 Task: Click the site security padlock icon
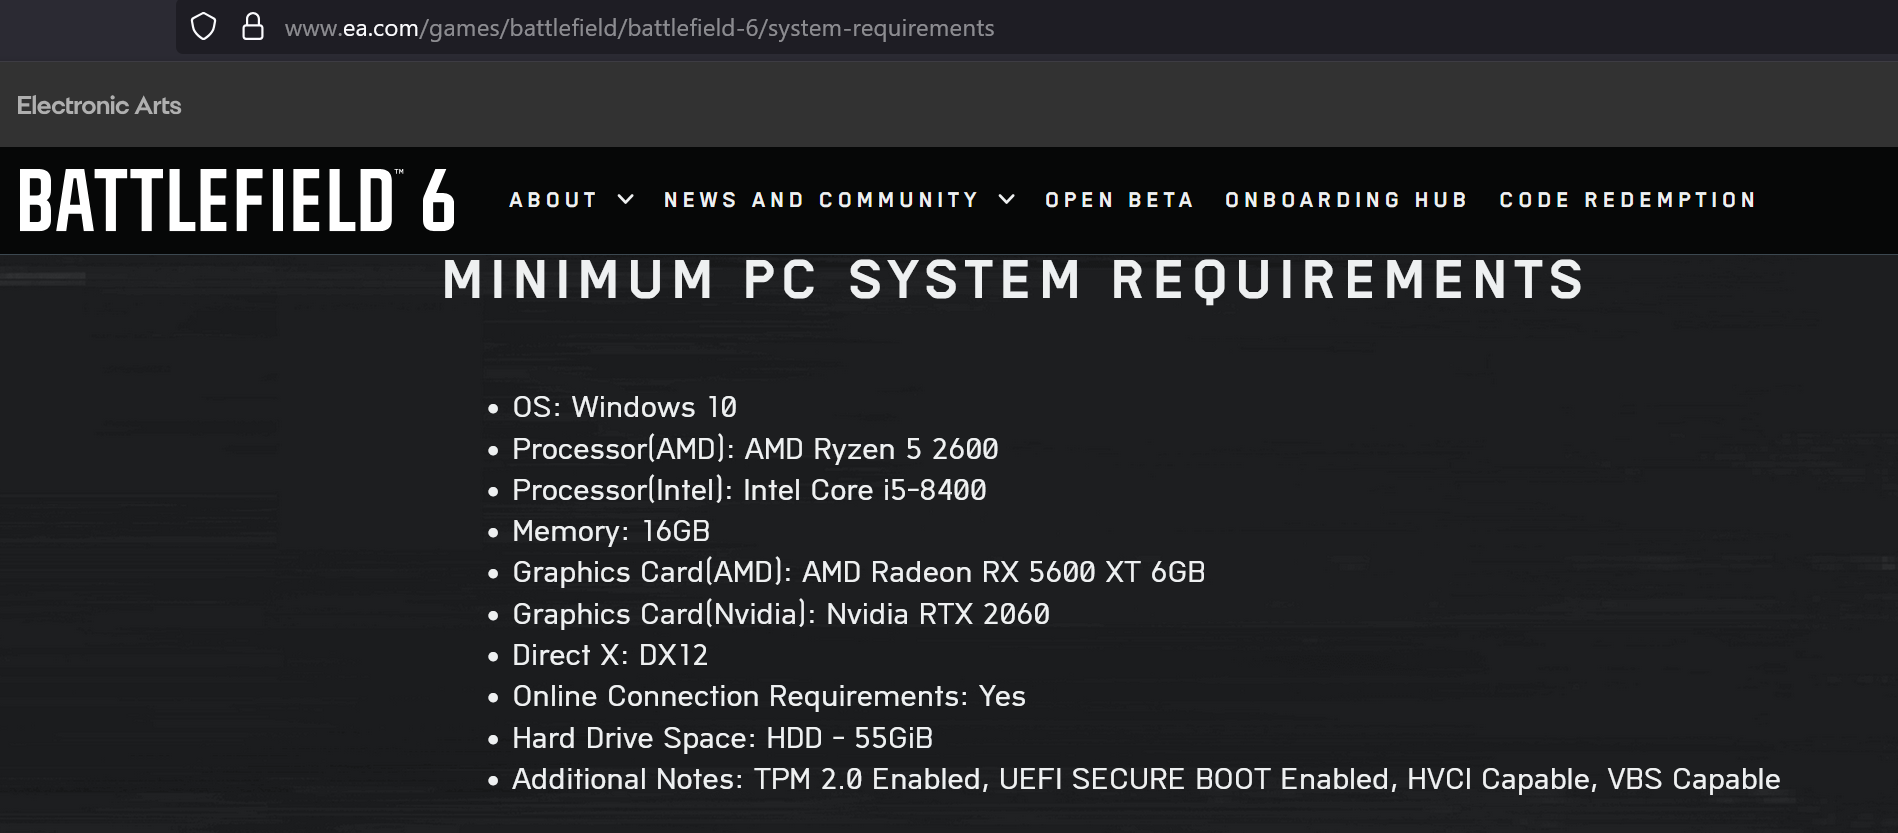253,27
